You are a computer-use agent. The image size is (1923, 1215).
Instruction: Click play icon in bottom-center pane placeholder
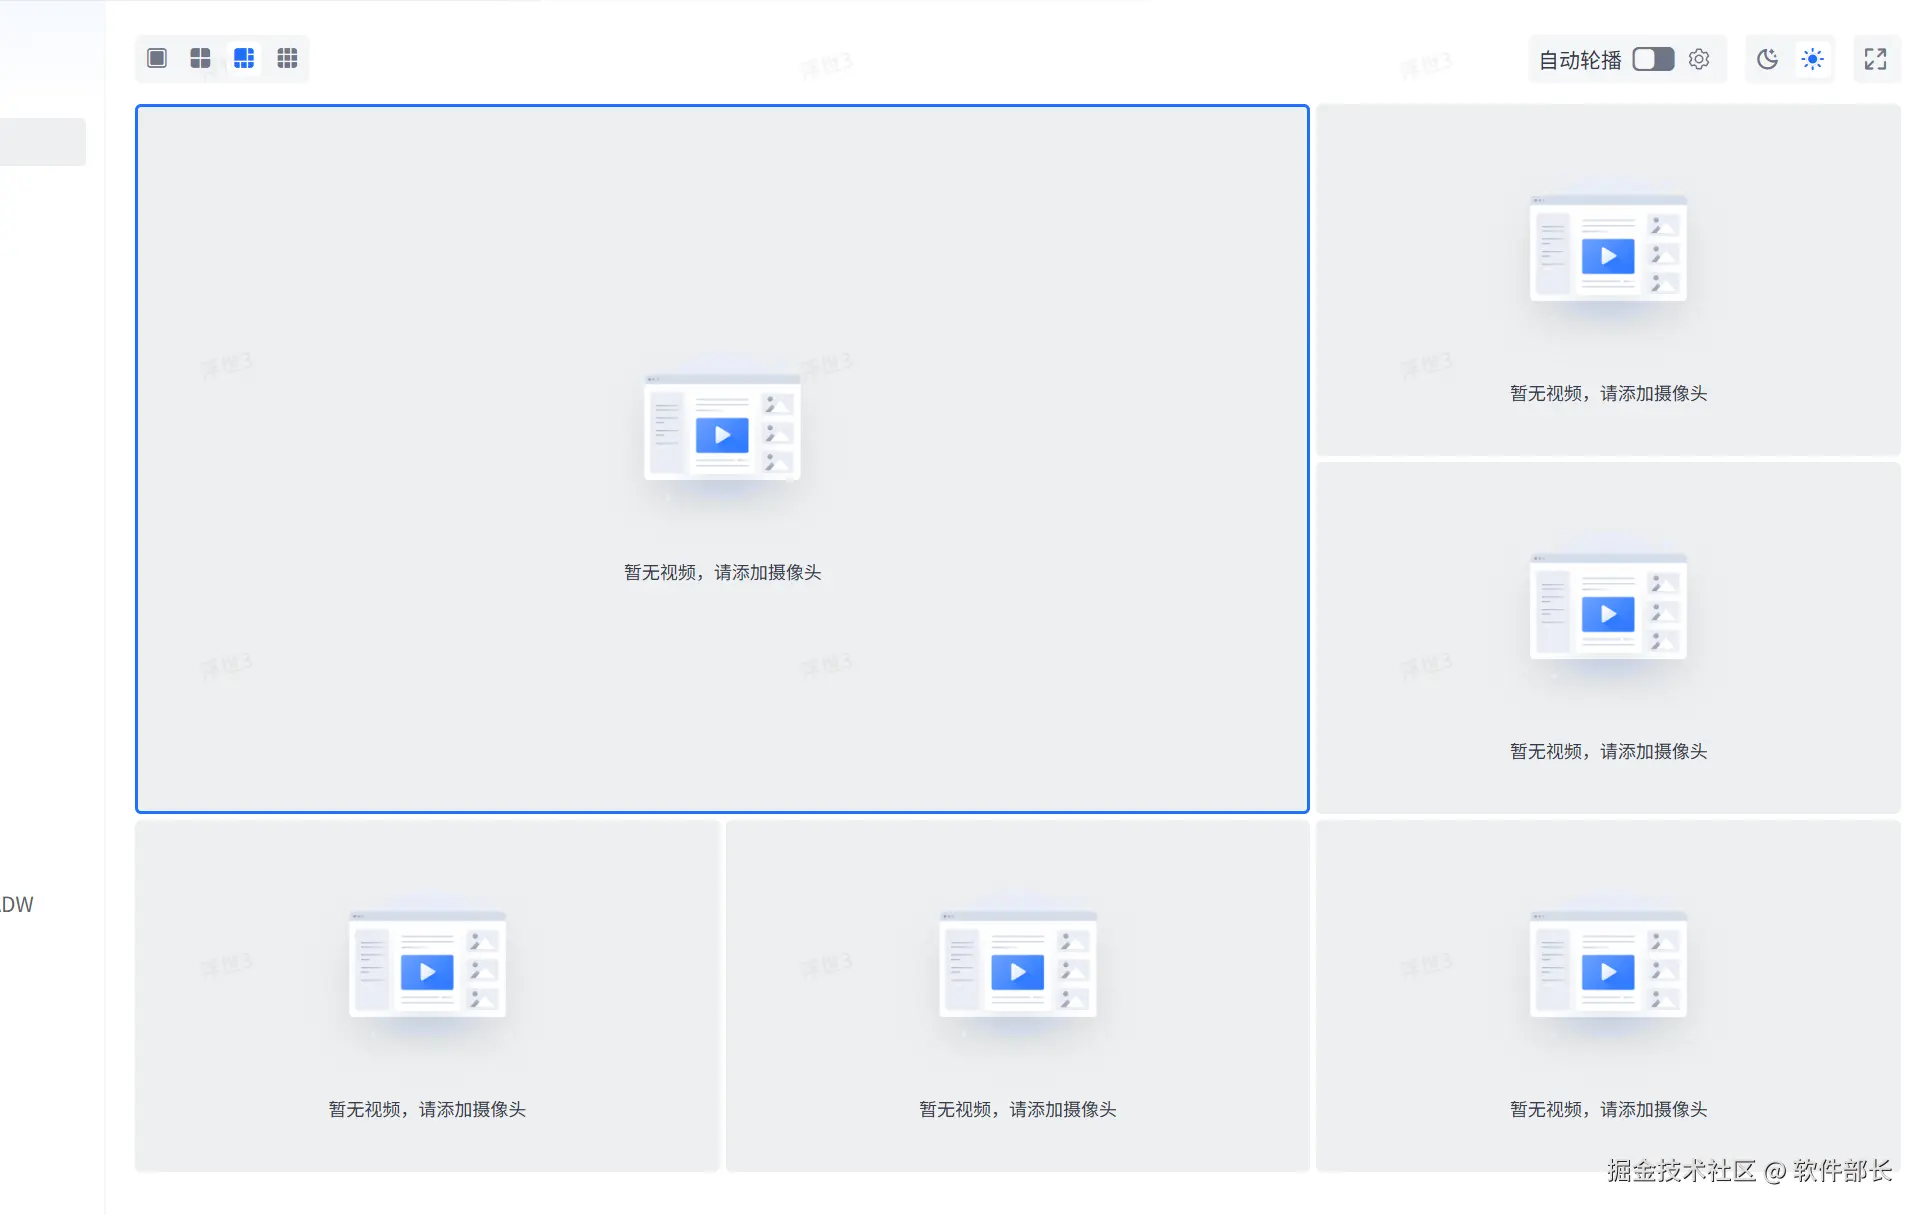pyautogui.click(x=1017, y=971)
